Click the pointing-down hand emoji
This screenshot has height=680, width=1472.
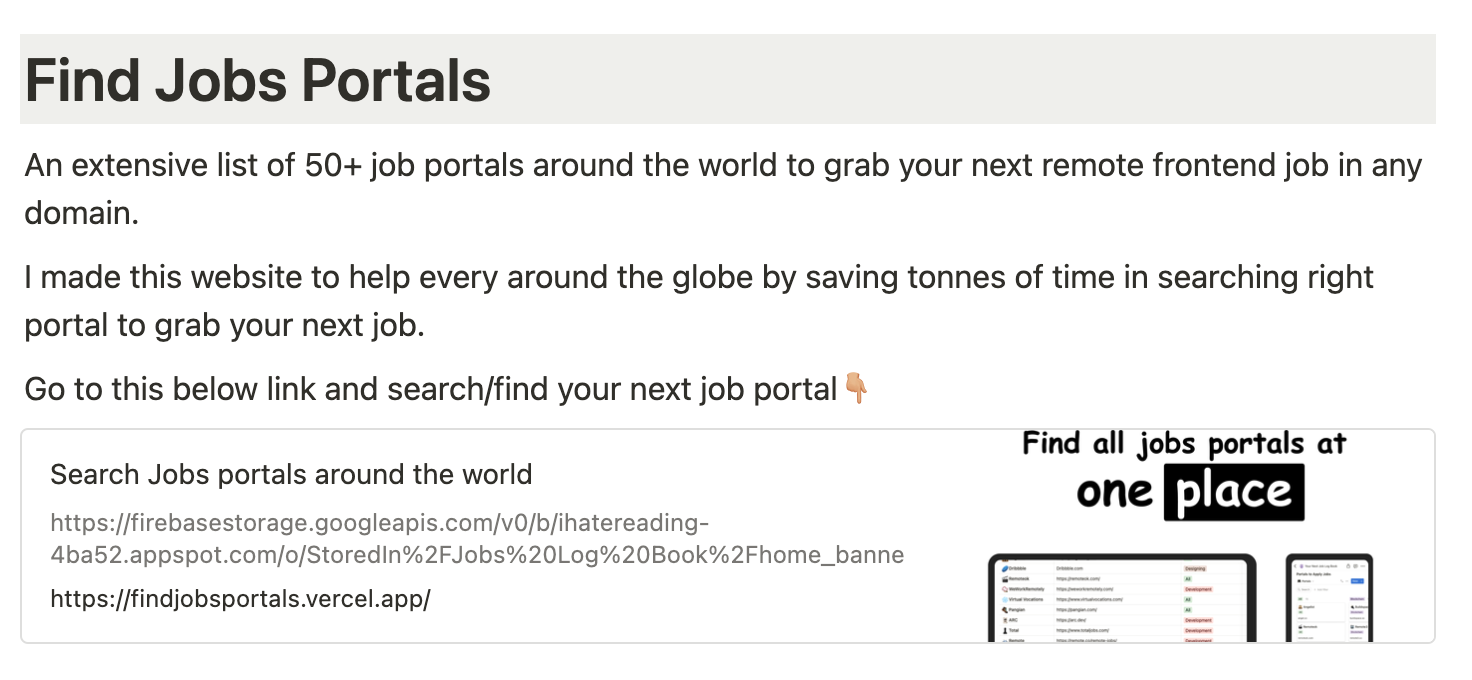tap(857, 388)
